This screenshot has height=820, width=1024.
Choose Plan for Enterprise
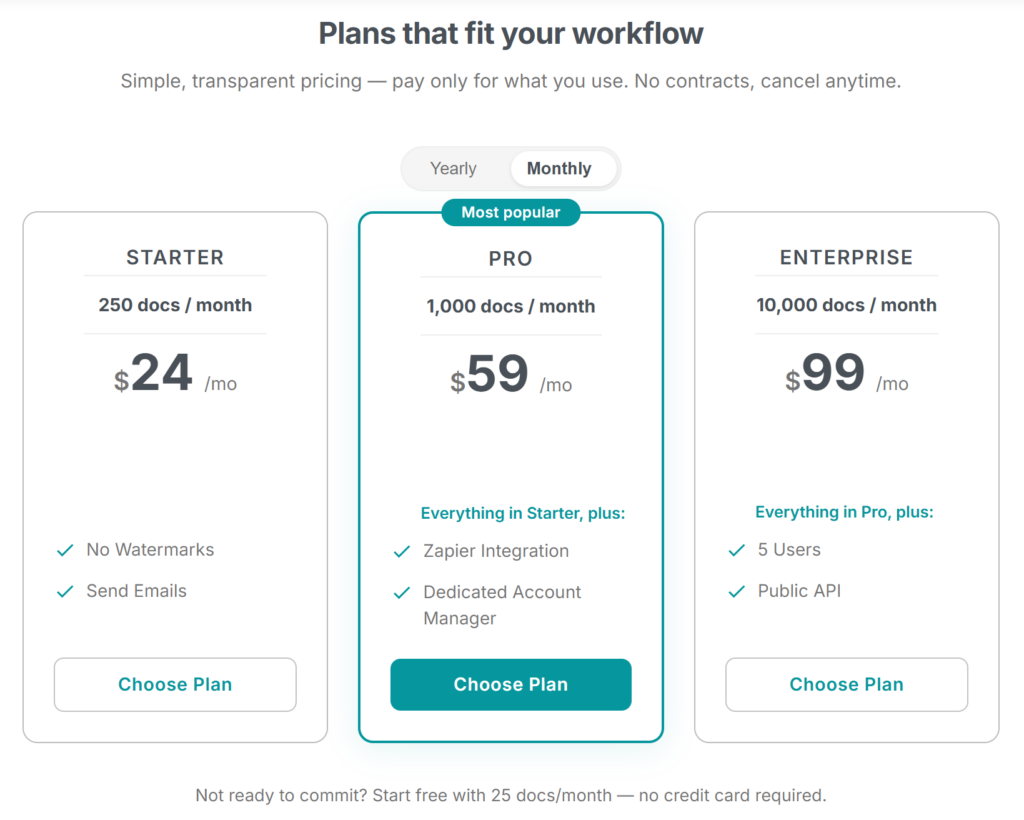coord(846,684)
